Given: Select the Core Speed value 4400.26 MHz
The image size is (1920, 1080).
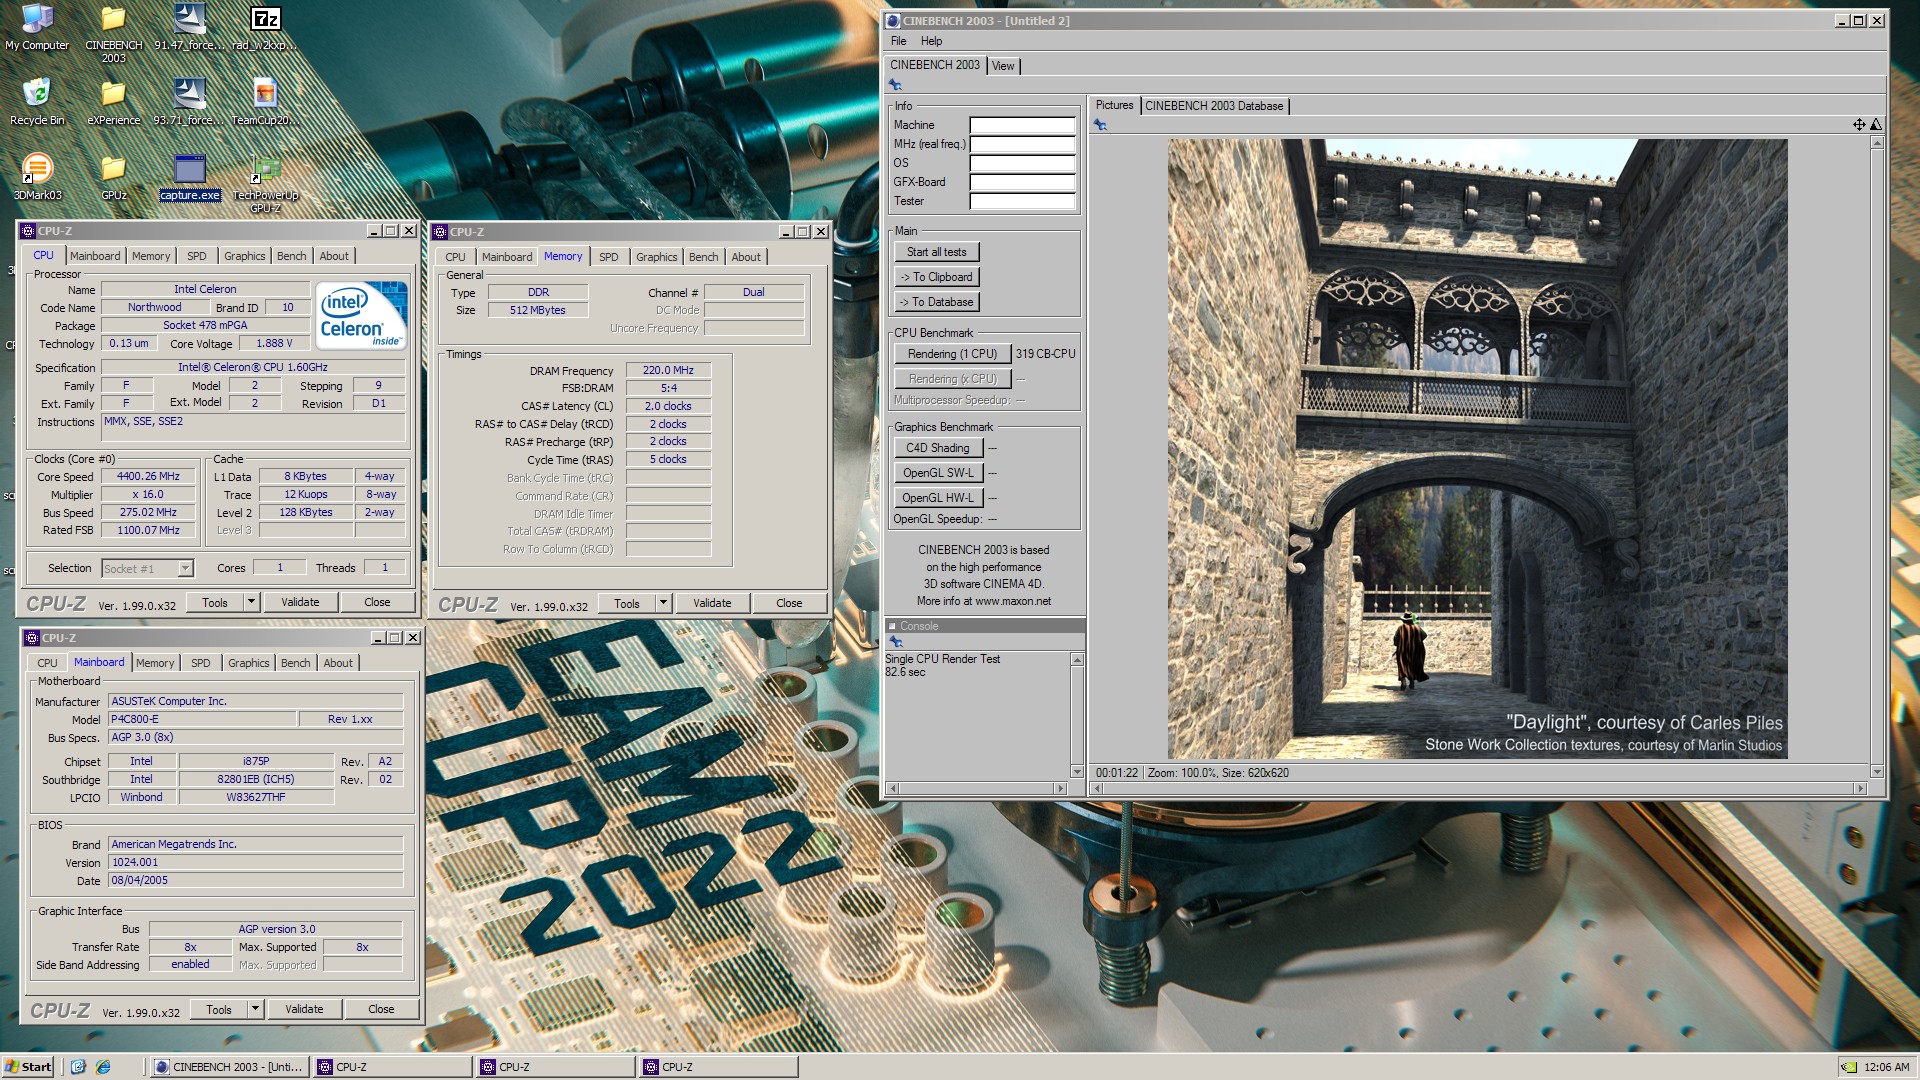Looking at the screenshot, I should point(148,477).
